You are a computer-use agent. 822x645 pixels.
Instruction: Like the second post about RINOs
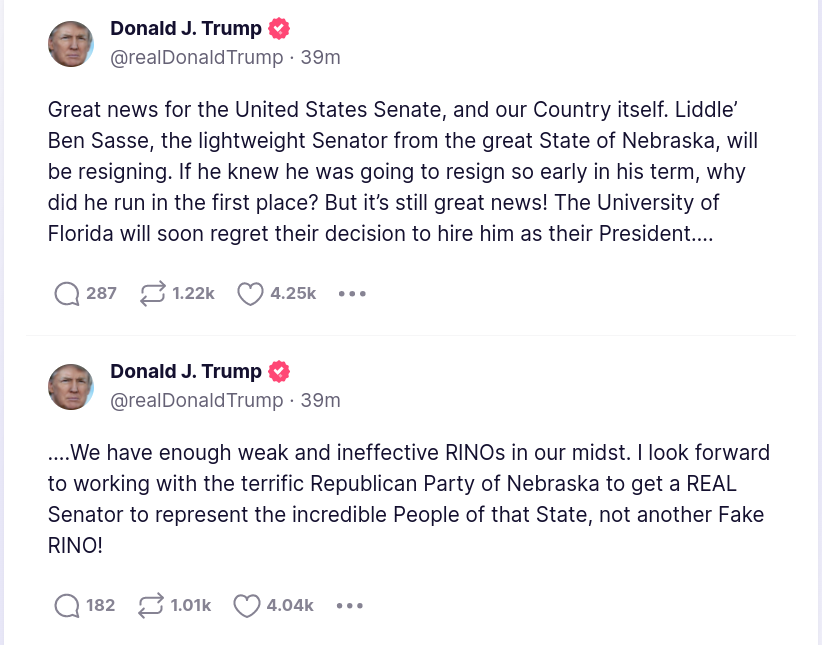tap(246, 606)
